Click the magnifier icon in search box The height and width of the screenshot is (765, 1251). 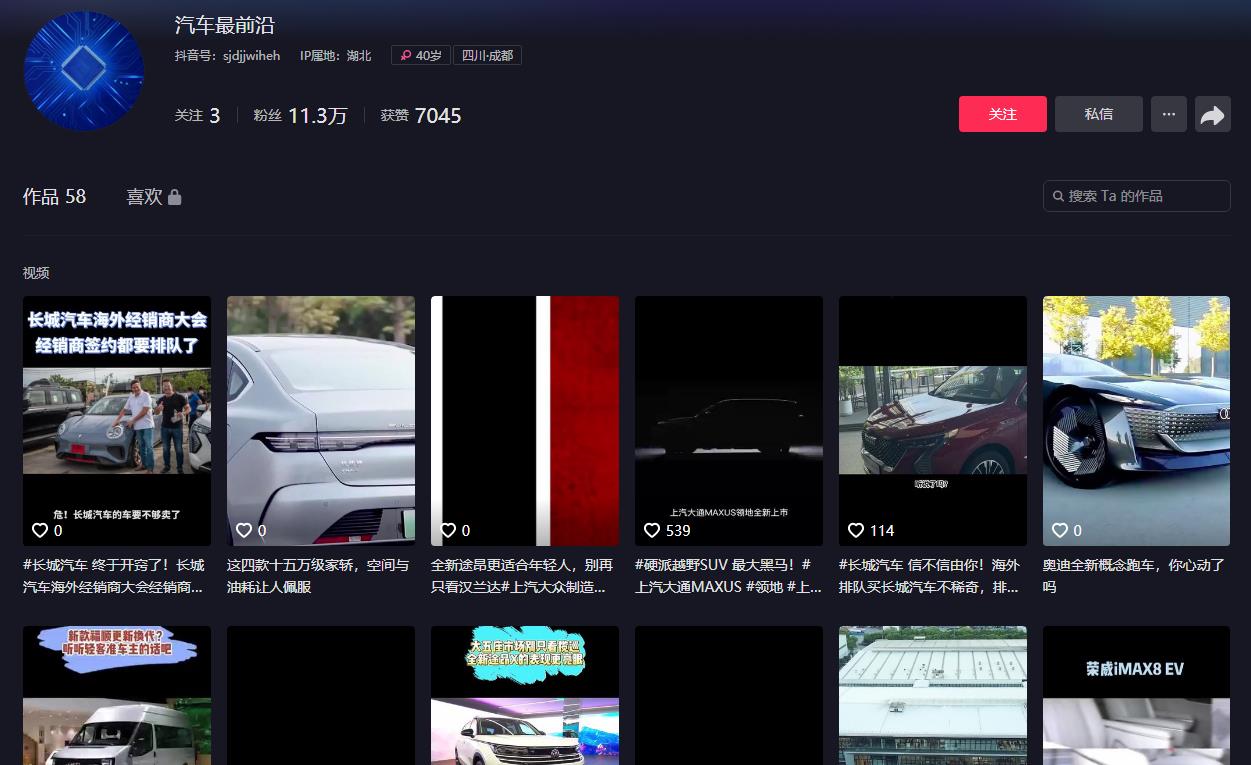[1058, 196]
